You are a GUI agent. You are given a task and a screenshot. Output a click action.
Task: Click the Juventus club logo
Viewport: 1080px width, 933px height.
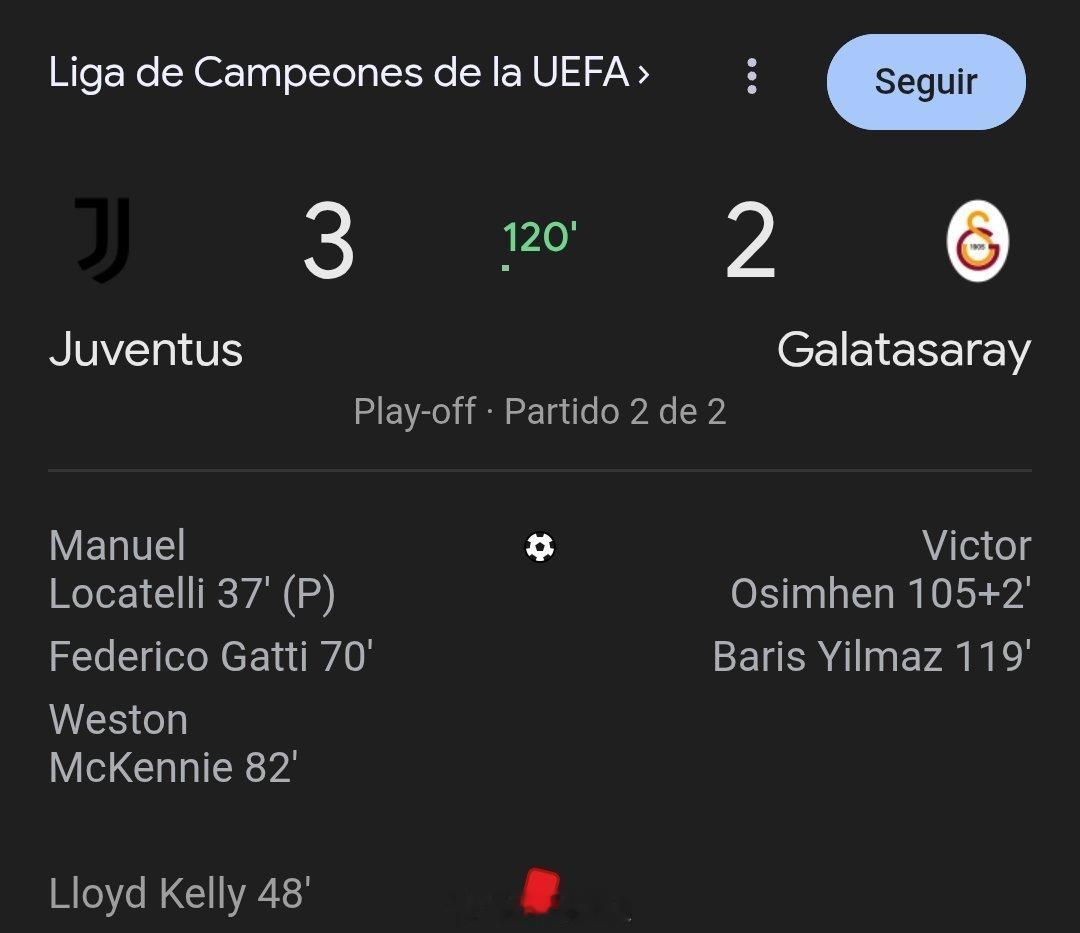coord(104,241)
